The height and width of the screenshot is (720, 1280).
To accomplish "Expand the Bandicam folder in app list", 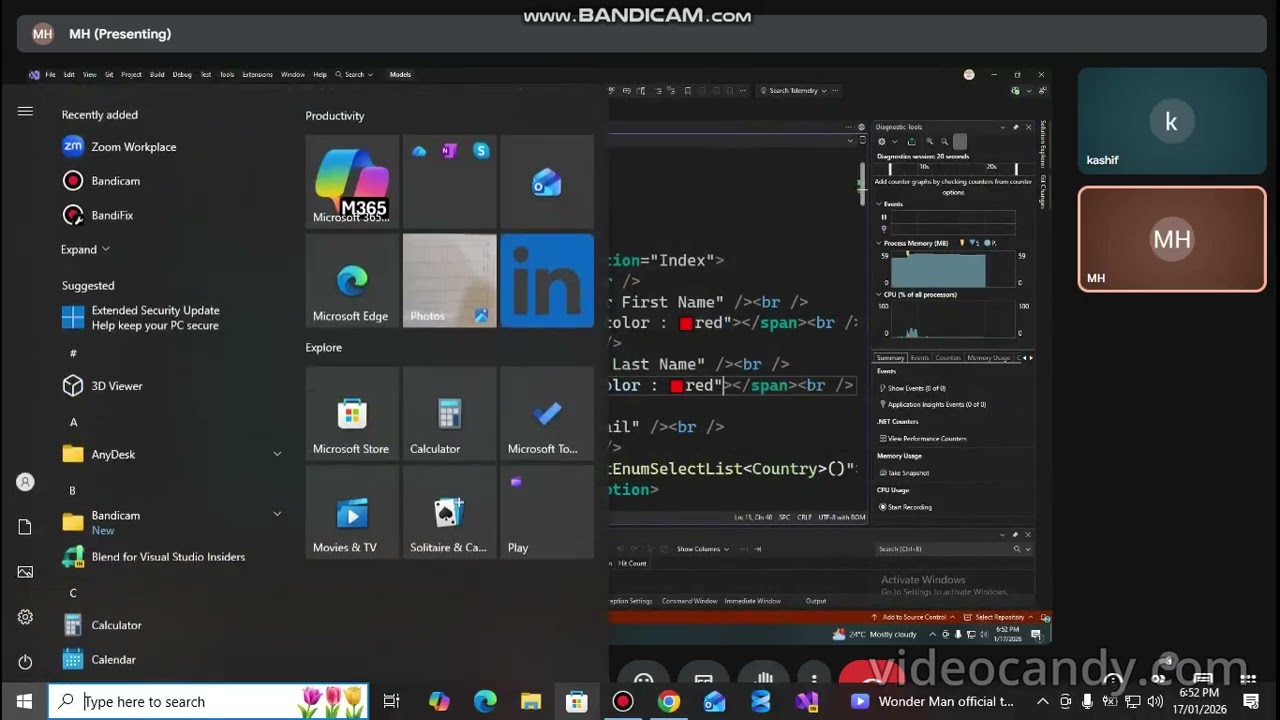I will pyautogui.click(x=277, y=514).
